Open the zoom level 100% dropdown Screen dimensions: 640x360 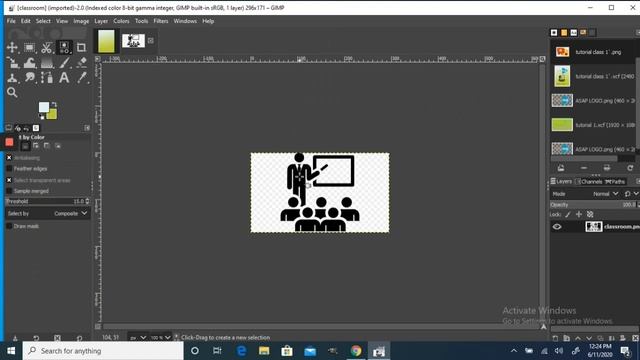[160, 338]
